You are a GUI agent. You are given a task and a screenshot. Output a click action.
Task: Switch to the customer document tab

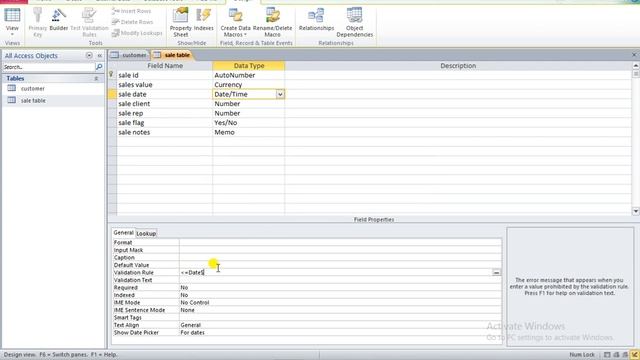point(129,55)
